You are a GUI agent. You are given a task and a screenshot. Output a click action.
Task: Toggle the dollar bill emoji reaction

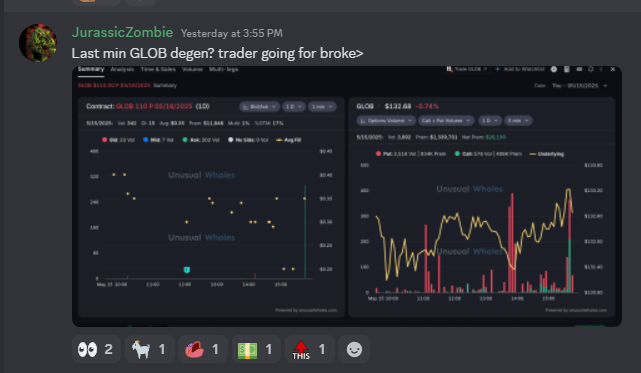256,349
